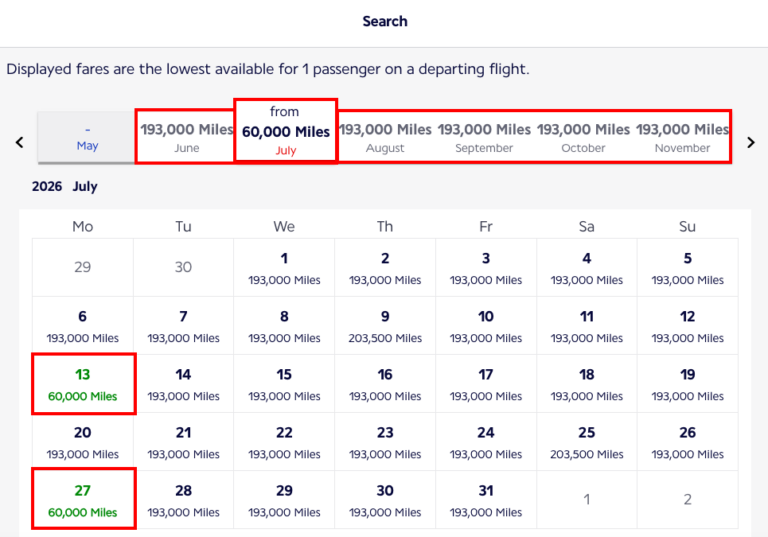Select the June 193,000 Miles tab
This screenshot has height=537, width=768.
click(x=187, y=138)
